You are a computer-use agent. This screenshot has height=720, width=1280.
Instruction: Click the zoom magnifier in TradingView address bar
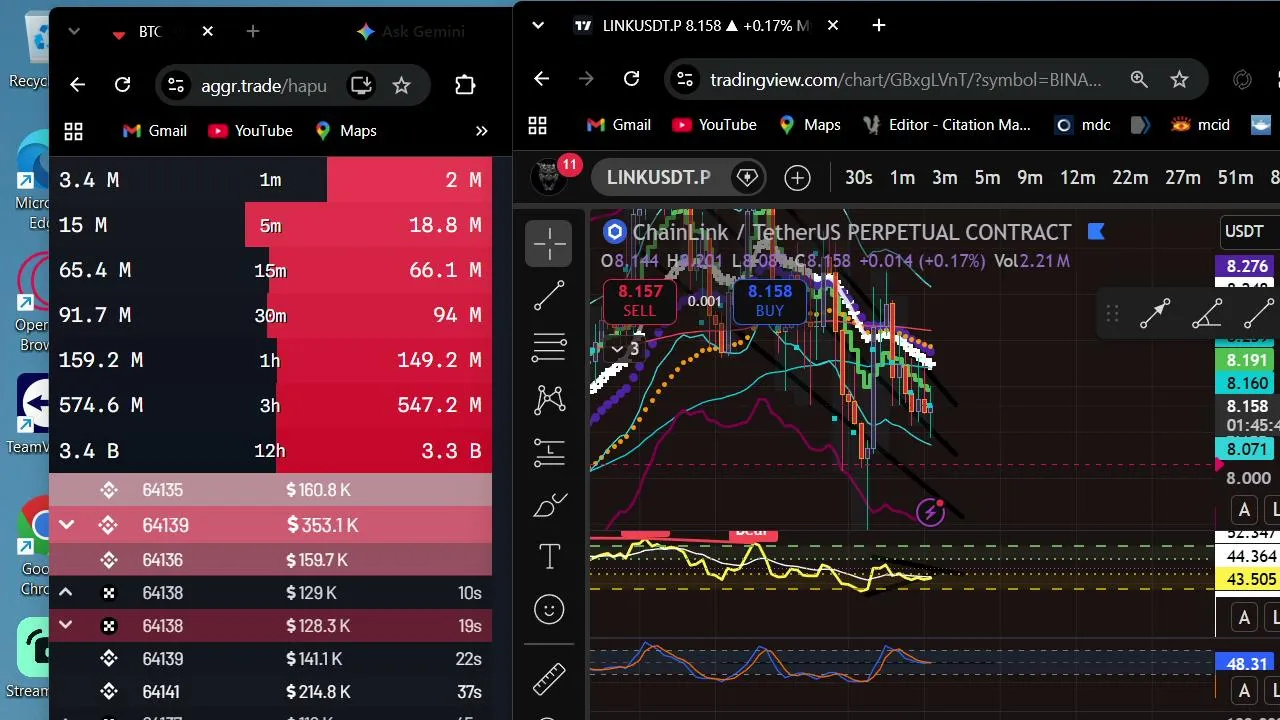click(1139, 79)
